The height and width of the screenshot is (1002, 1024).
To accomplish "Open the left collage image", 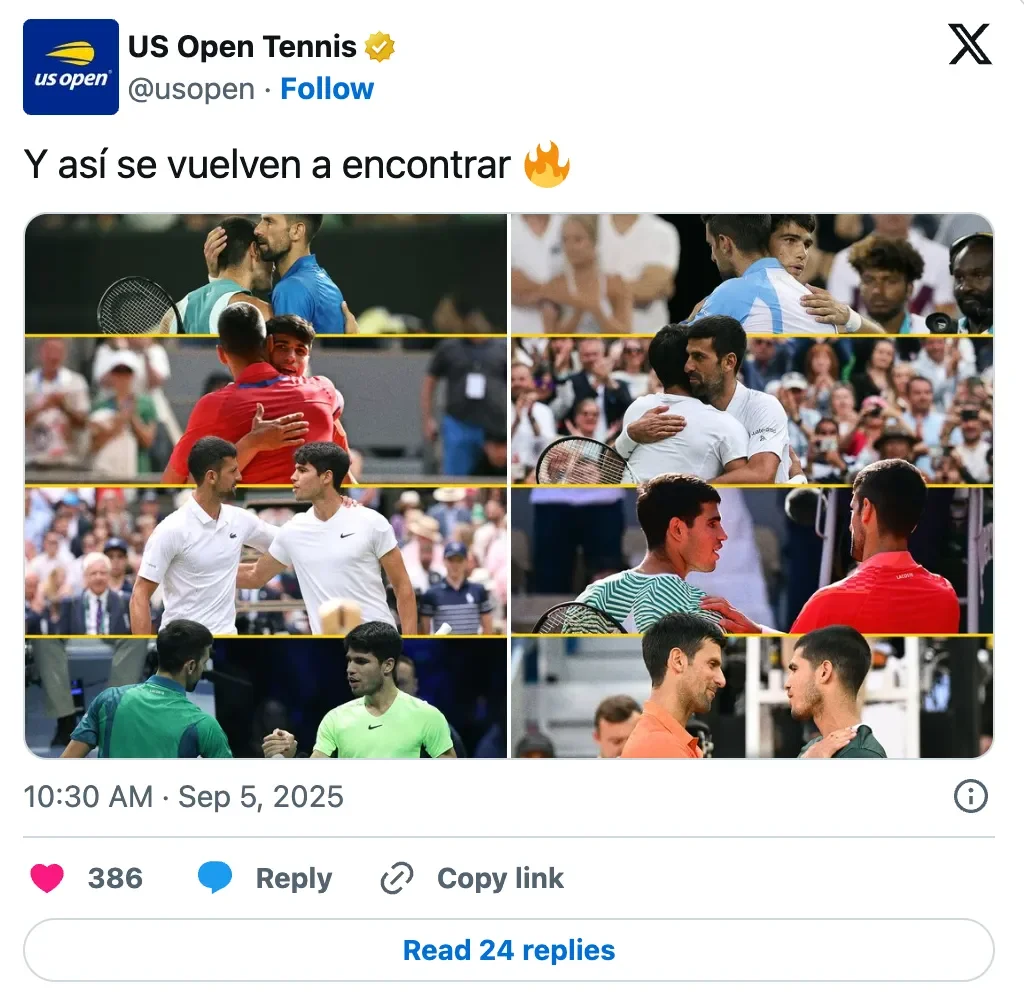I will (x=266, y=486).
